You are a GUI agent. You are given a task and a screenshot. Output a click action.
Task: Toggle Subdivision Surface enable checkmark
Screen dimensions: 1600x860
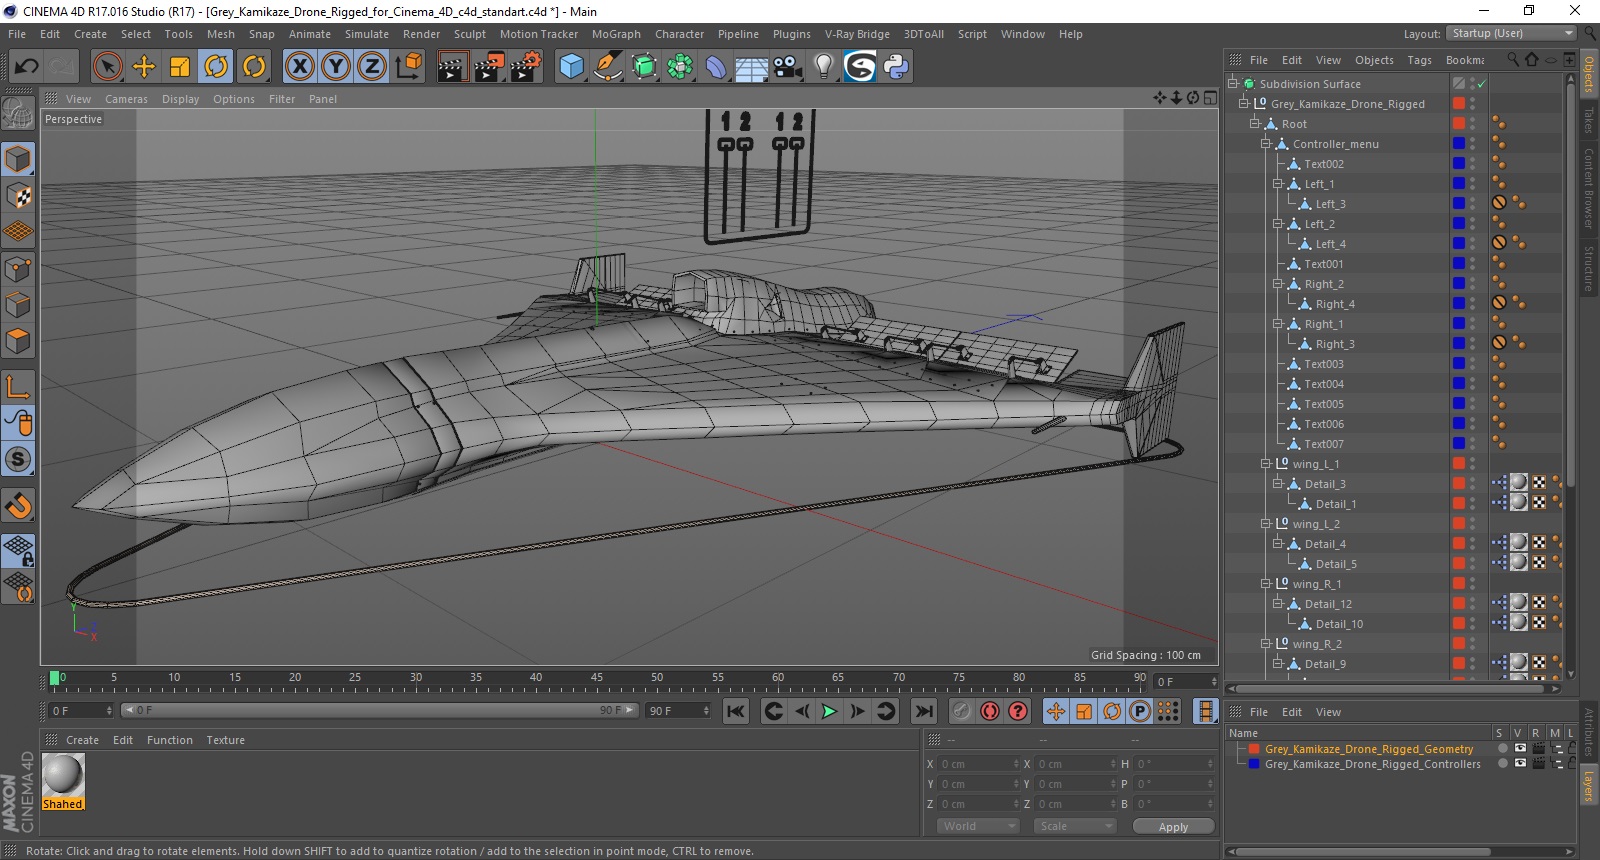pyautogui.click(x=1481, y=84)
